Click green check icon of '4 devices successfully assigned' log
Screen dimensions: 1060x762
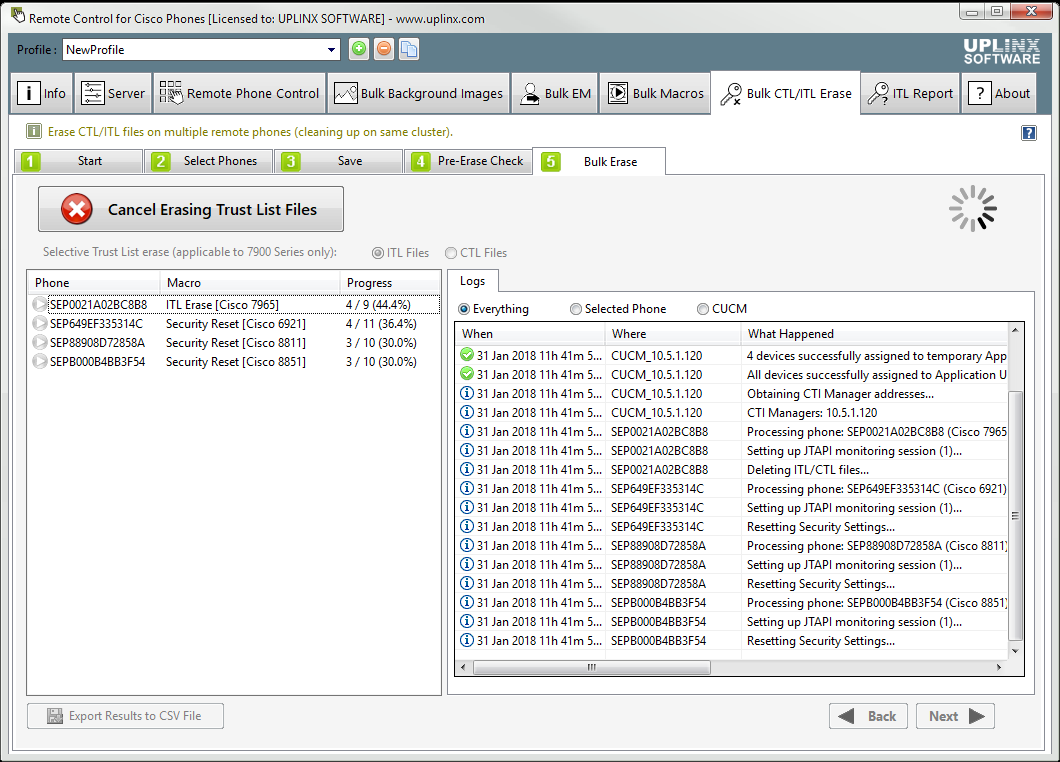(x=466, y=355)
